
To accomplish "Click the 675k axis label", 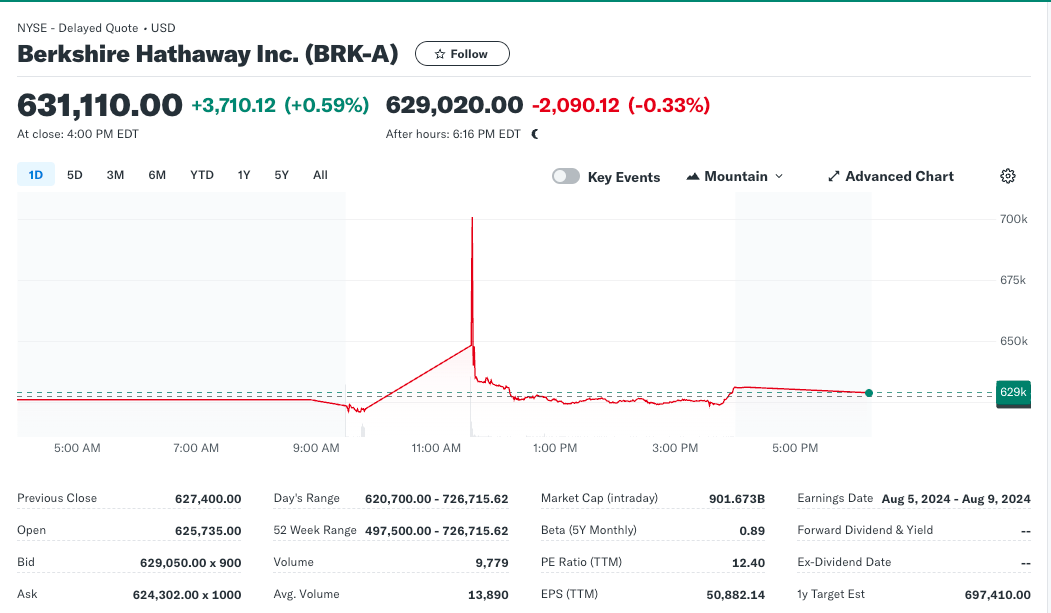I will 1013,280.
